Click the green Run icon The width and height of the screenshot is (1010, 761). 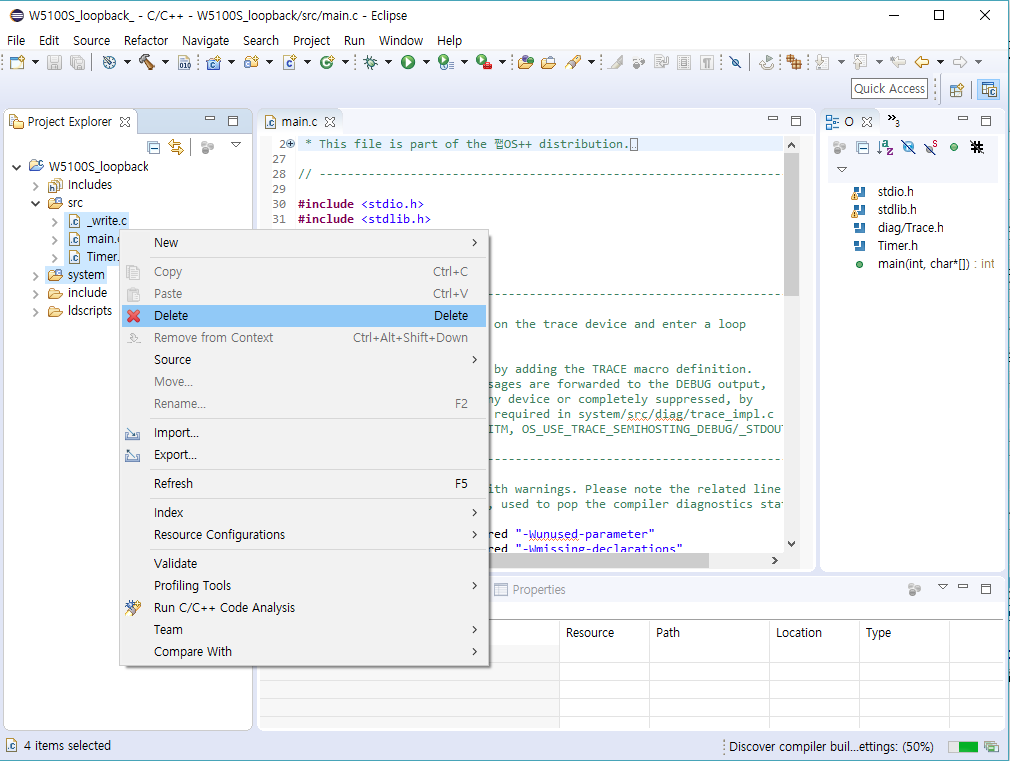408,63
